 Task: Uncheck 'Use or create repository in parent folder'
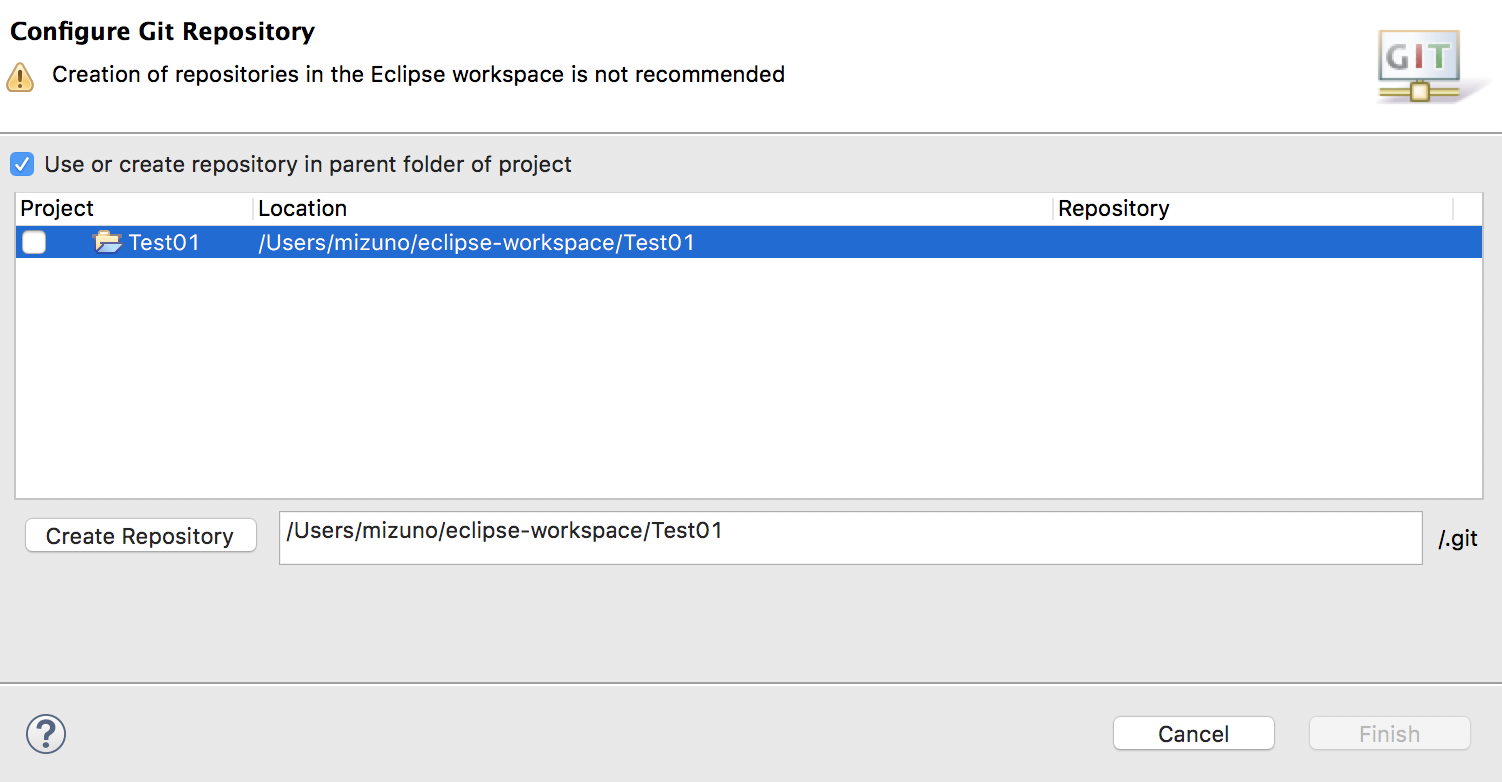click(x=22, y=164)
